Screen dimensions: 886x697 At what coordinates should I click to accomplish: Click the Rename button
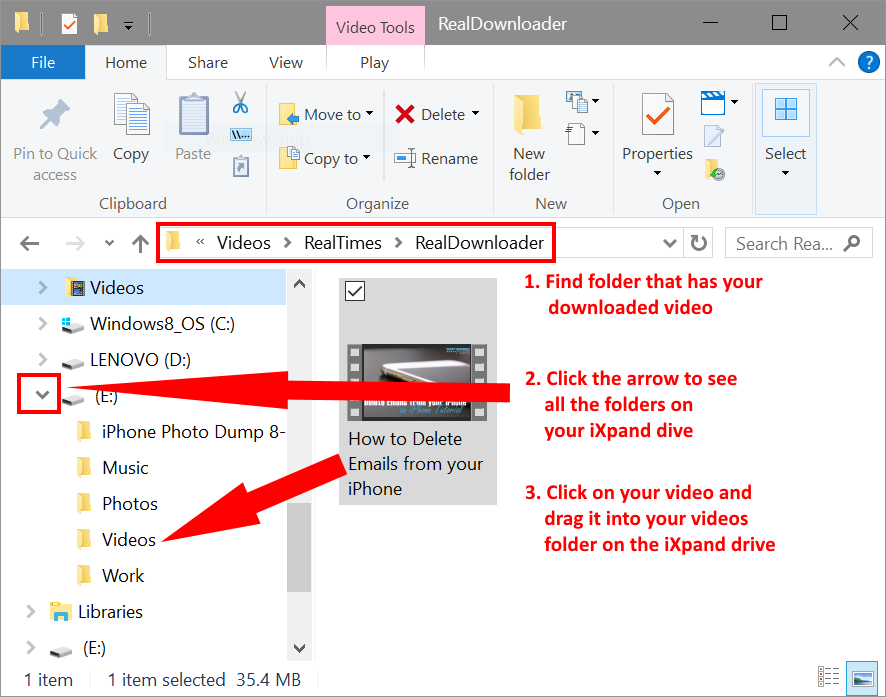click(436, 159)
